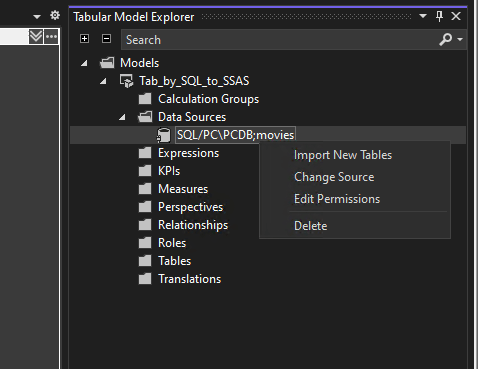Open search options dropdown arrow beside magnifier
Image resolution: width=478 pixels, height=369 pixels.
(x=460, y=39)
